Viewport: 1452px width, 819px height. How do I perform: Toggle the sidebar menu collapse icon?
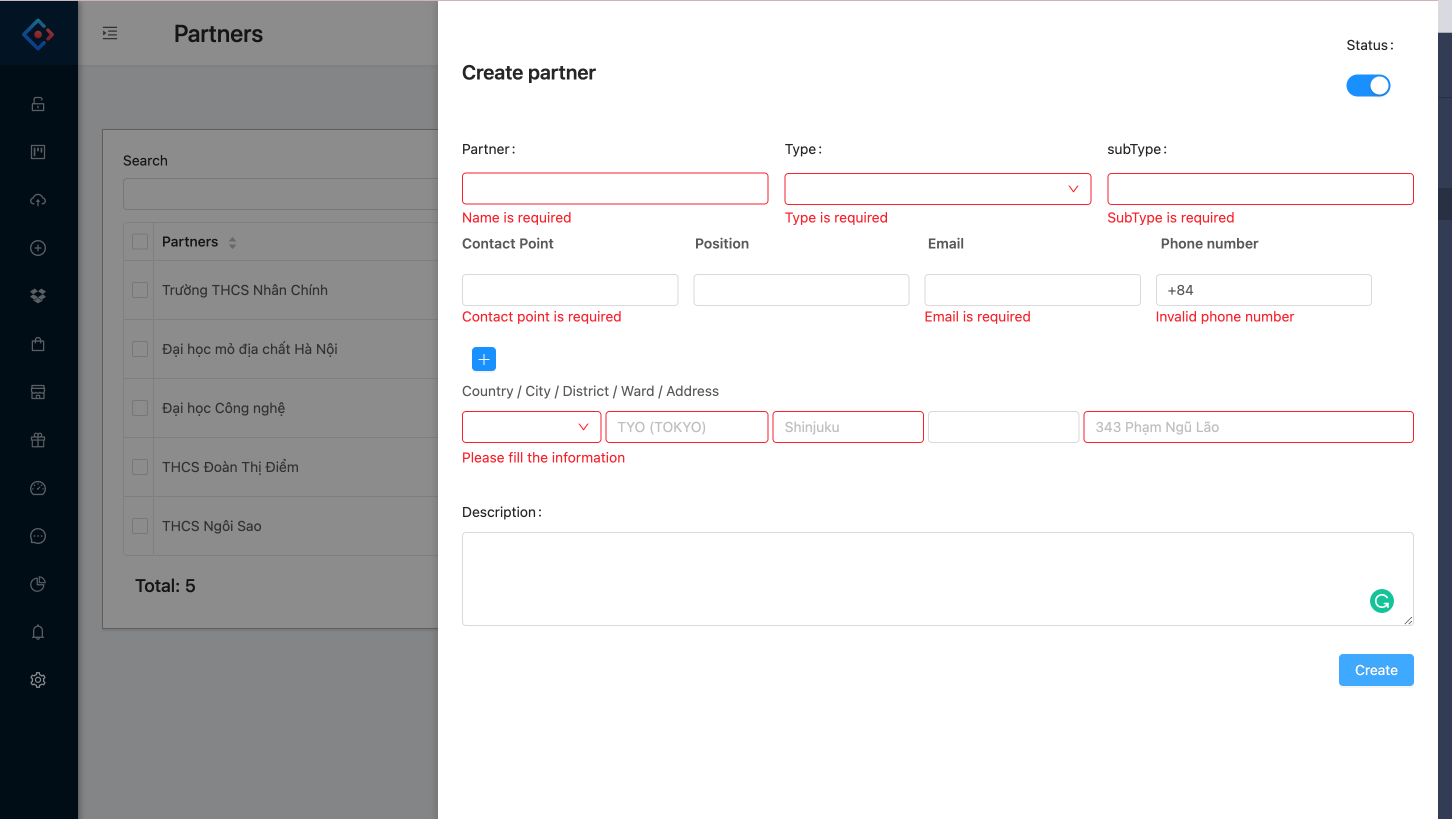coord(110,34)
